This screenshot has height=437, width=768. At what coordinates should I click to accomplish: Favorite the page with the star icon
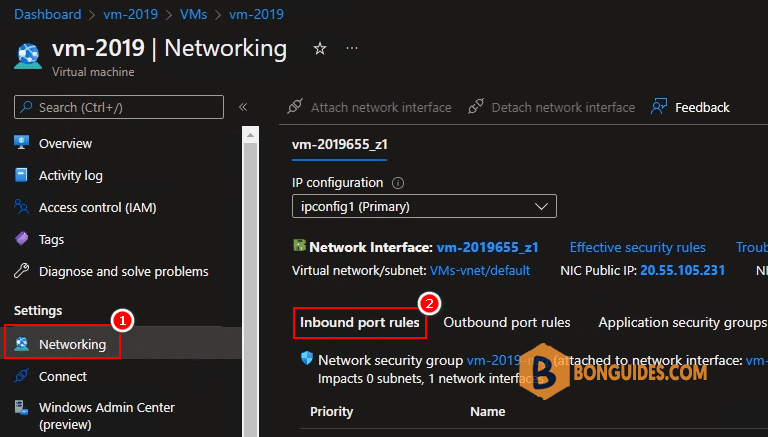320,49
